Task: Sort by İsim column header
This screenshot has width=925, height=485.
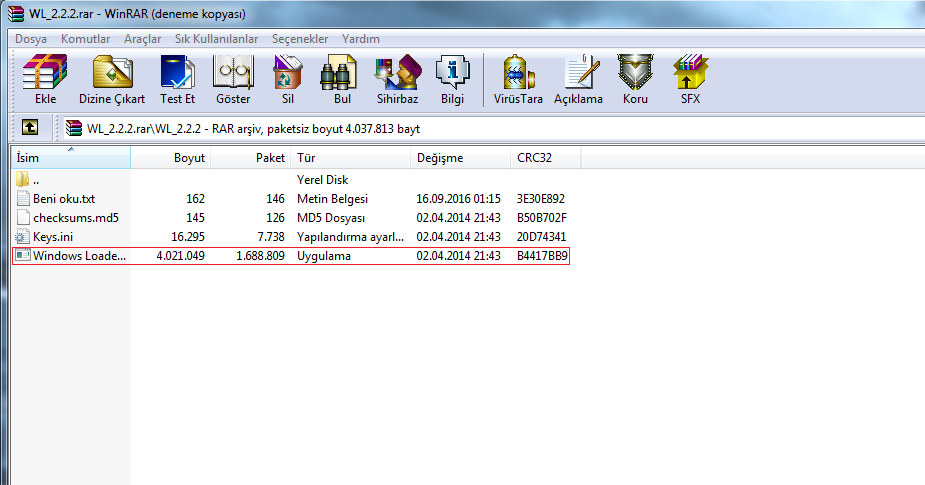Action: tap(71, 158)
